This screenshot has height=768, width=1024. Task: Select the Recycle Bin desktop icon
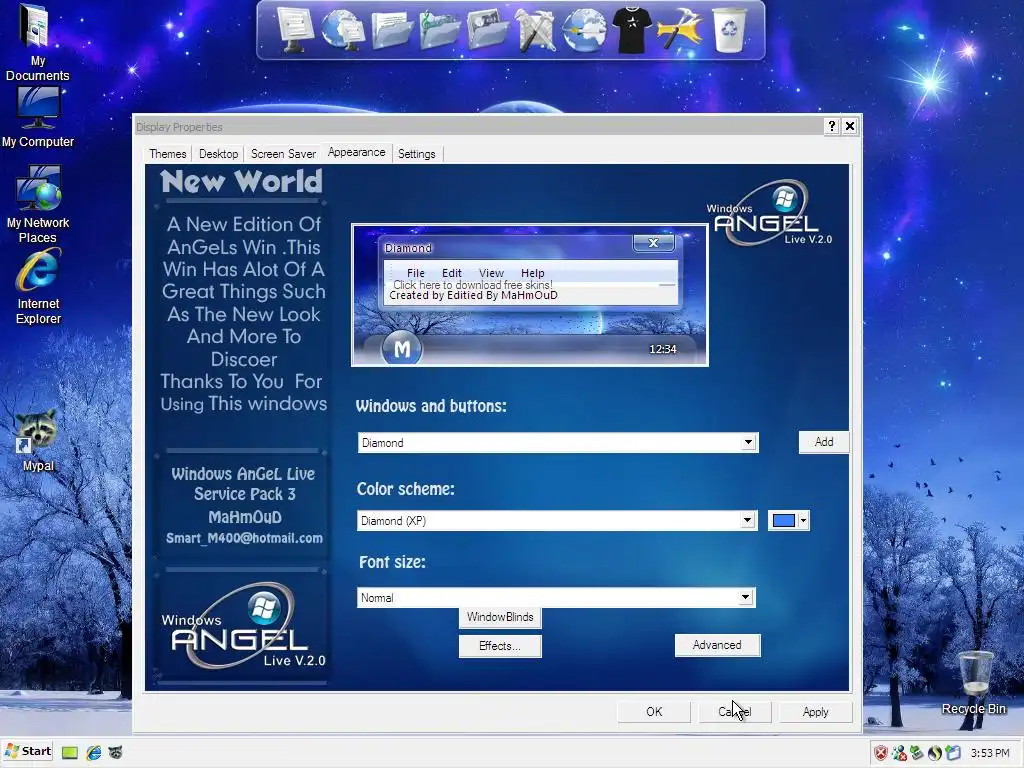tap(974, 682)
